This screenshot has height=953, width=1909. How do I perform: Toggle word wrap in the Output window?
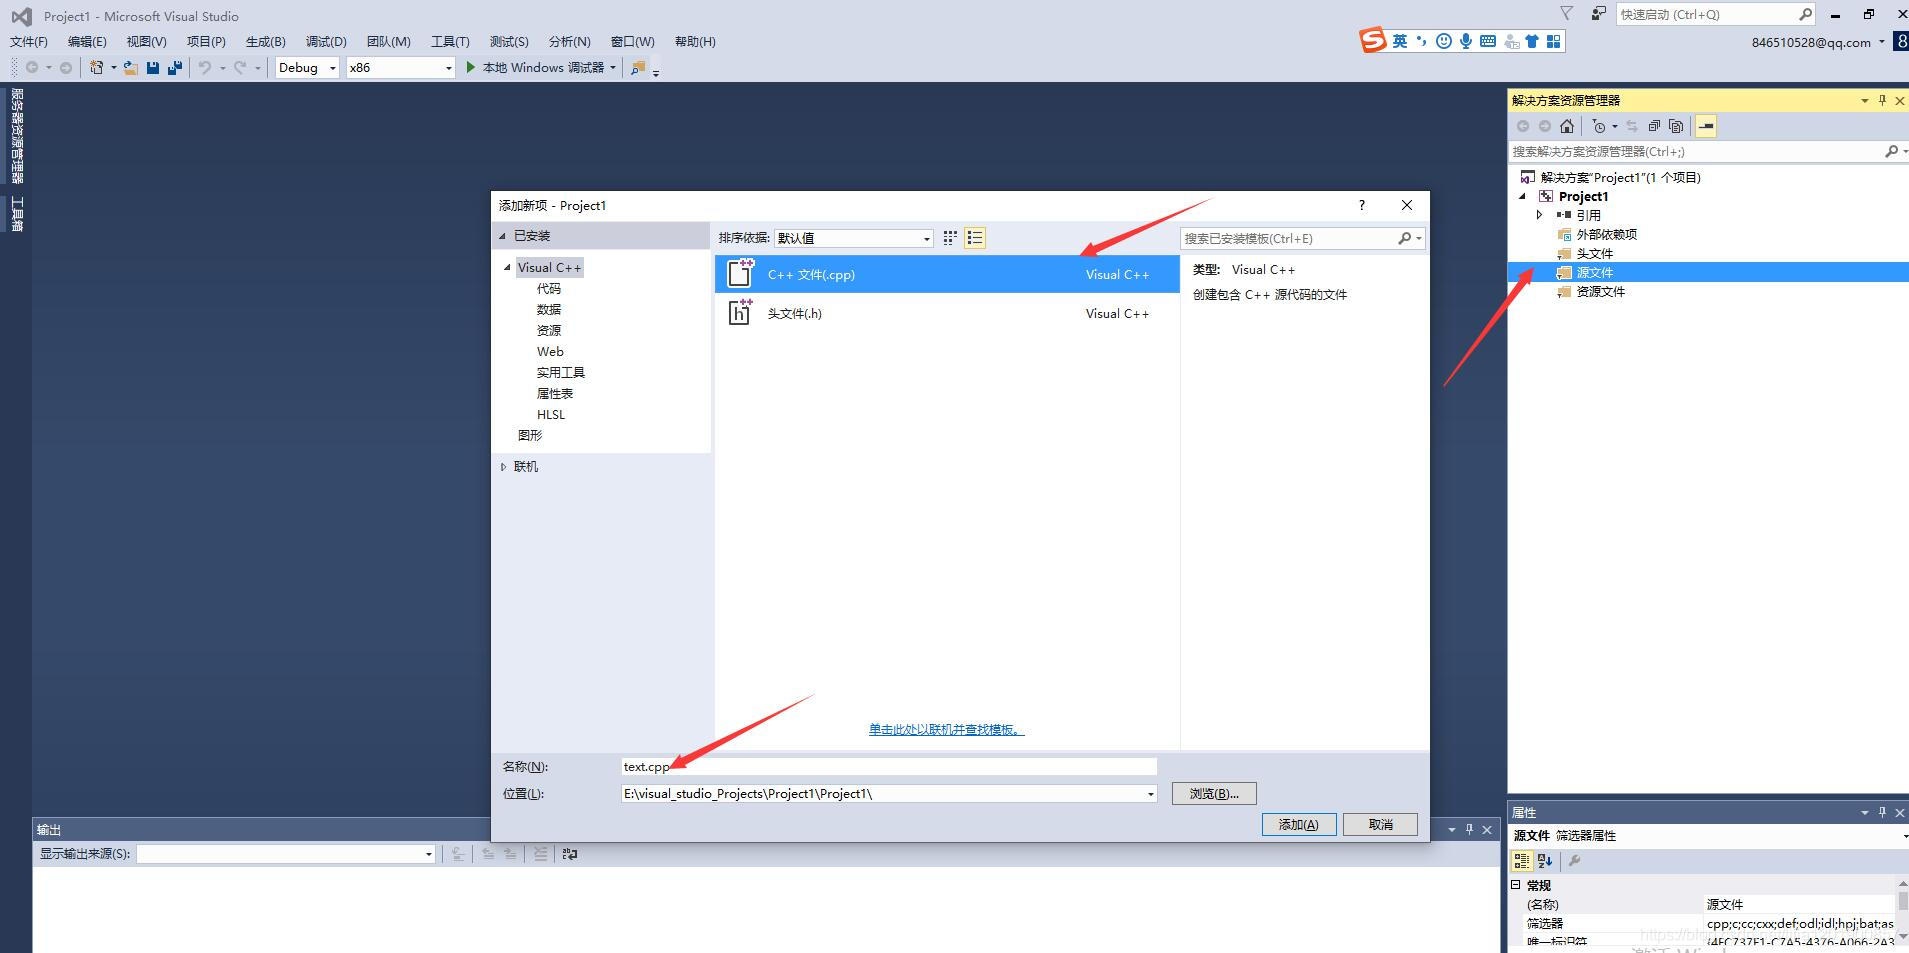coord(570,854)
